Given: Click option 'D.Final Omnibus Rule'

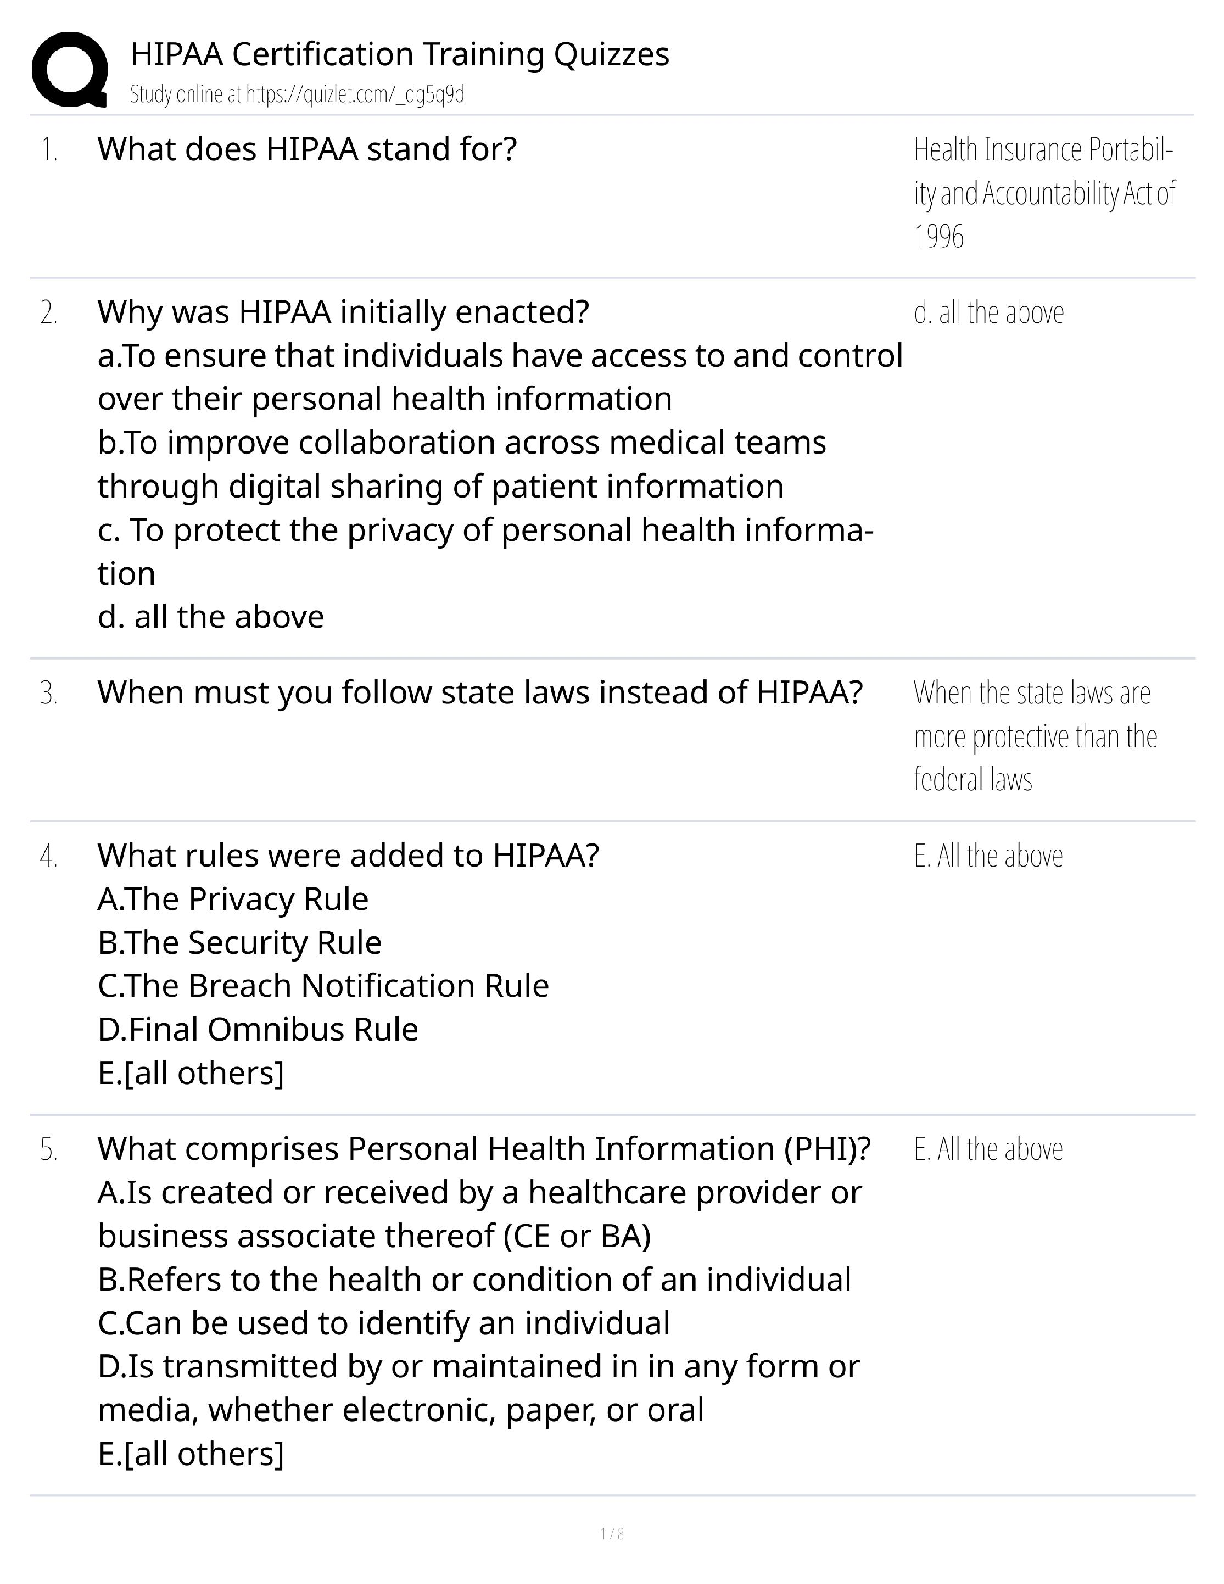Looking at the screenshot, I should 258,1030.
